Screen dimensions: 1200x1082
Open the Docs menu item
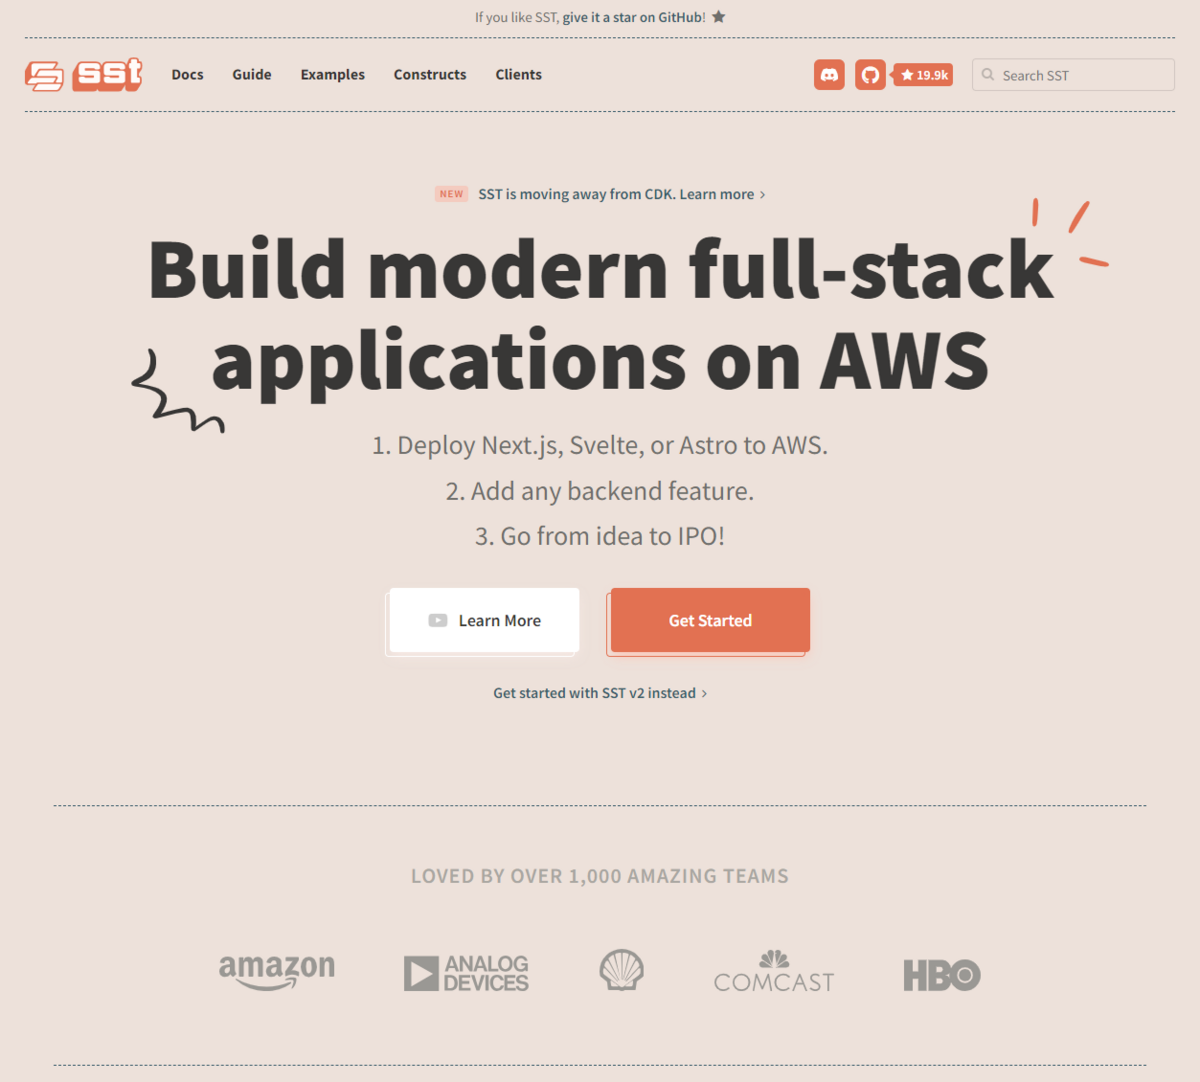click(x=187, y=75)
